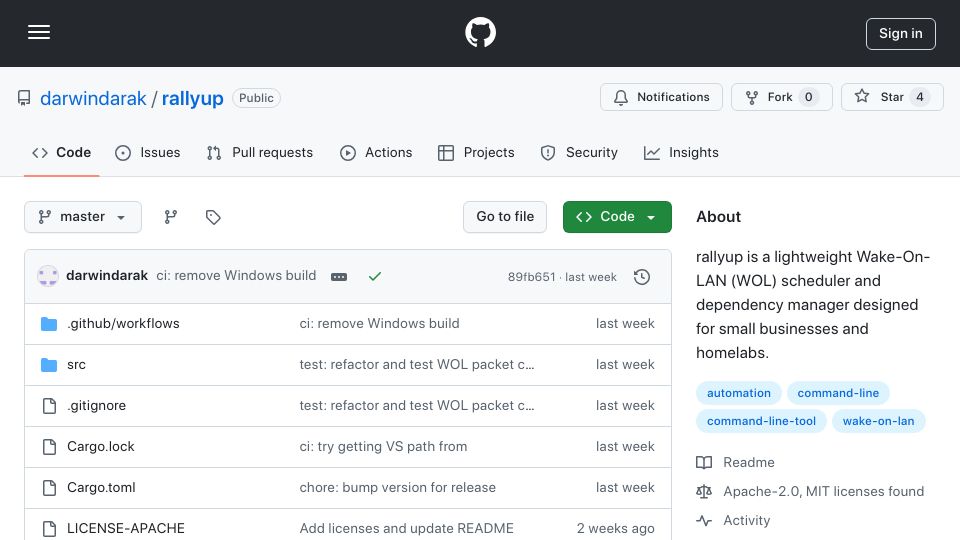Click file icon beside LICENSE-APACHE
The image size is (960, 540).
tap(49, 529)
